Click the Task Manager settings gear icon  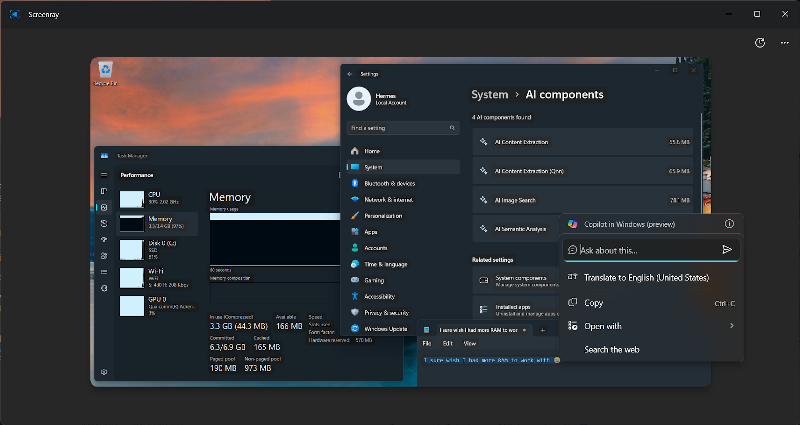(x=104, y=372)
